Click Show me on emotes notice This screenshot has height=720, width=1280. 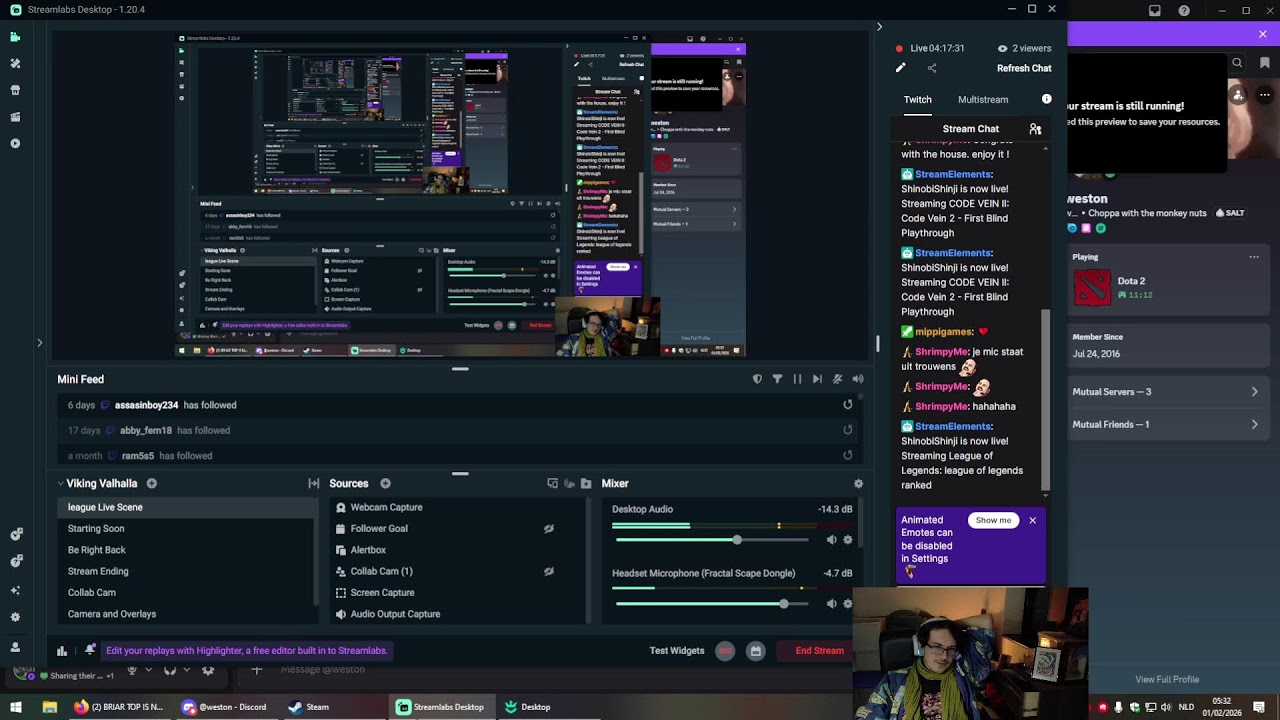[993, 520]
